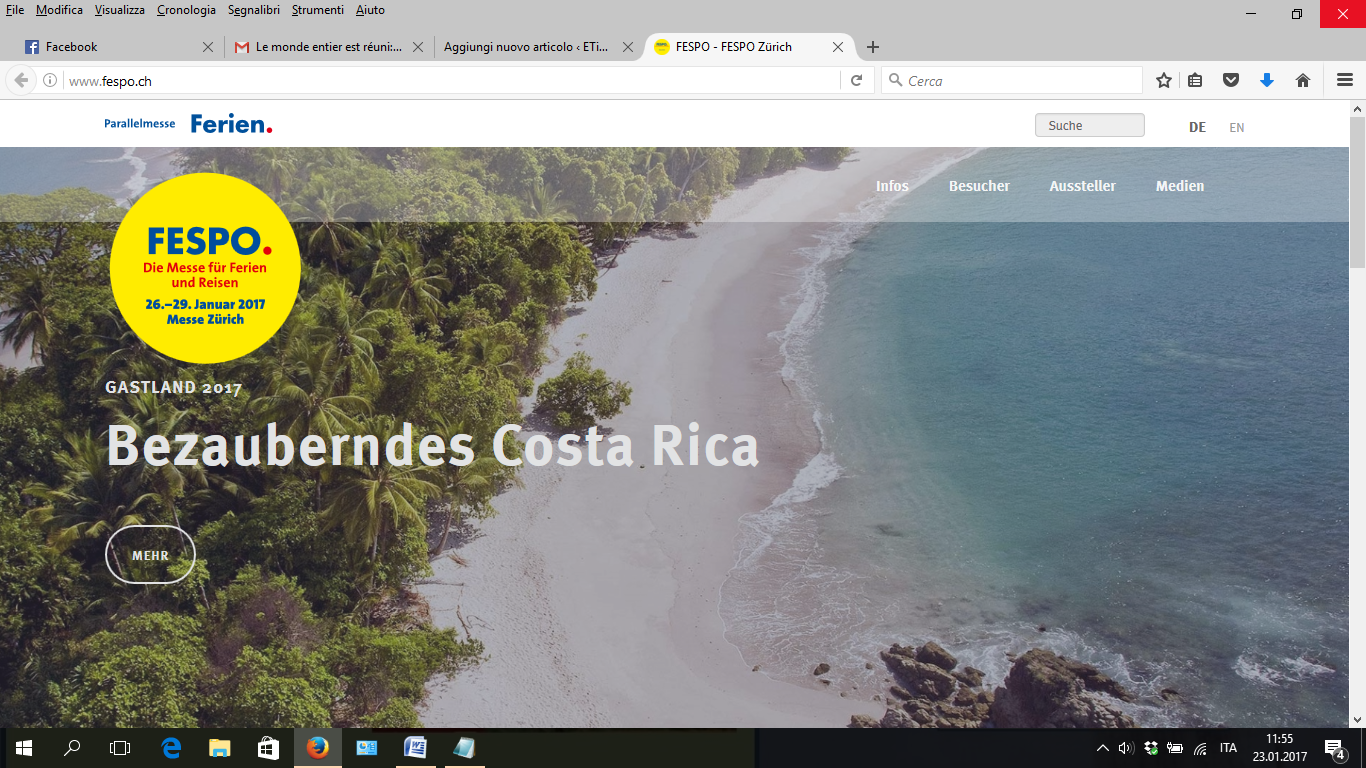Reload the page with the refresh icon
Image resolution: width=1366 pixels, height=768 pixels.
856,81
